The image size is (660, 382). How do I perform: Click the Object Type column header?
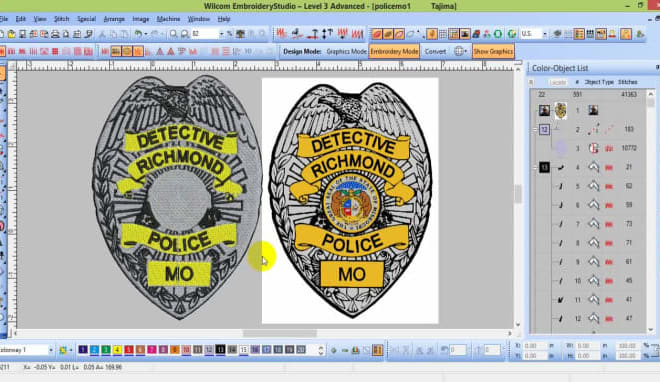click(599, 82)
